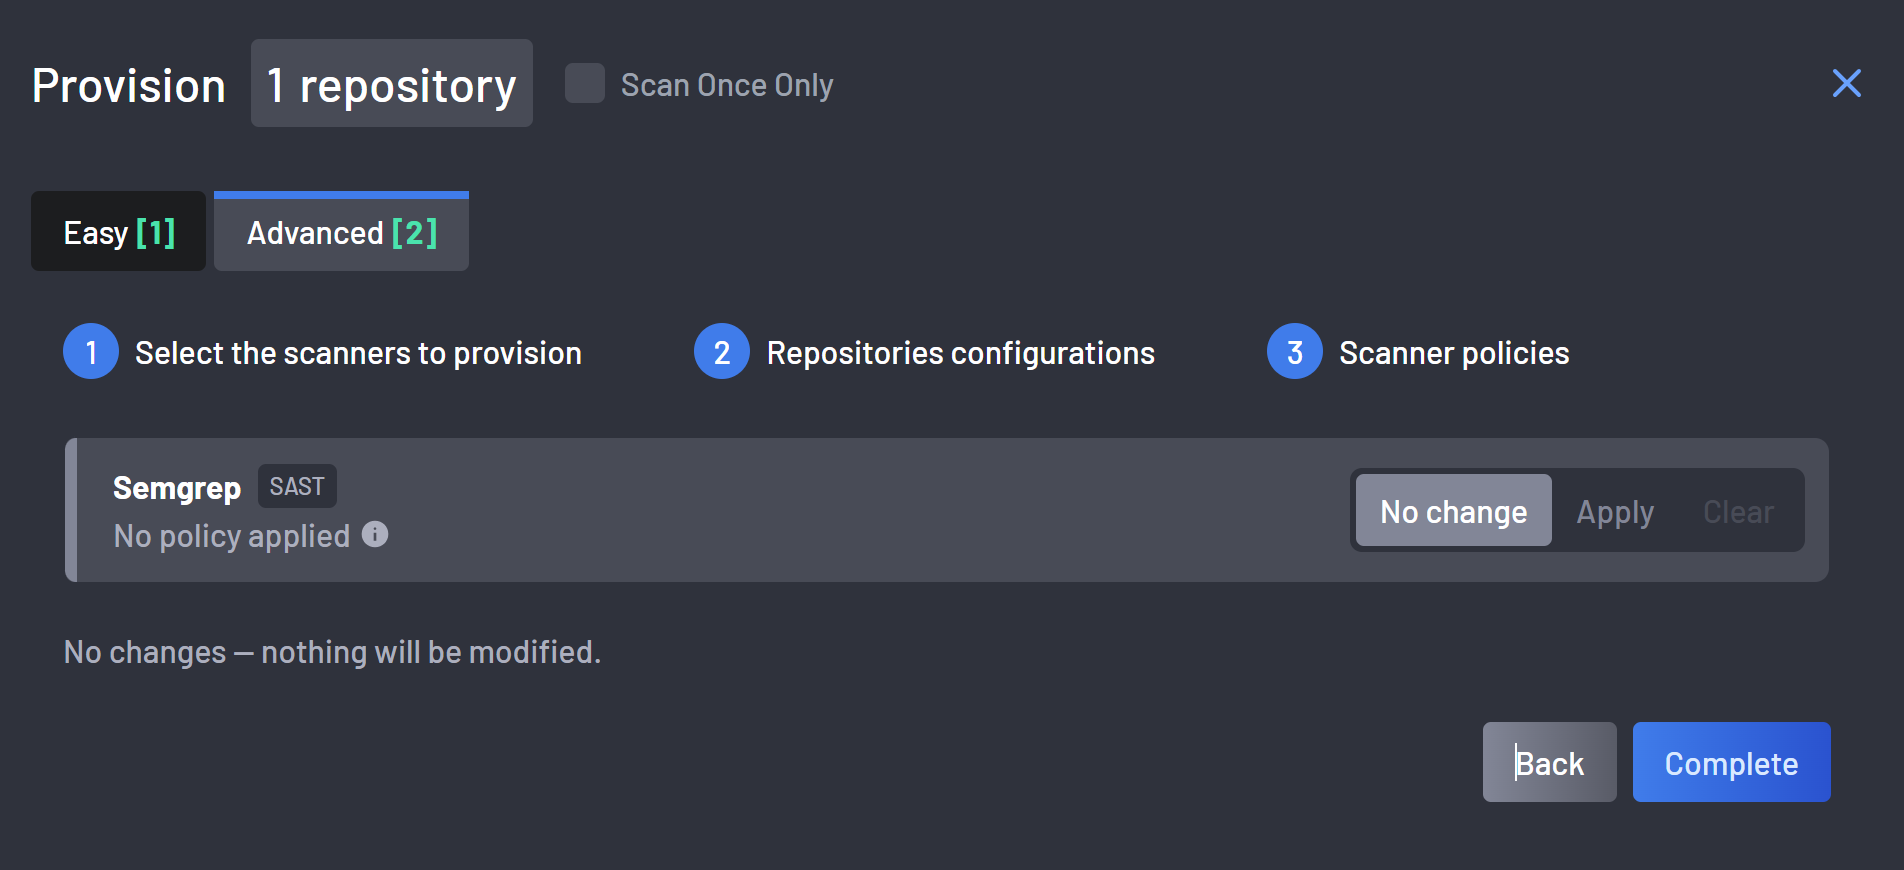Image resolution: width=1904 pixels, height=870 pixels.
Task: Click the Back button
Action: 1549,762
